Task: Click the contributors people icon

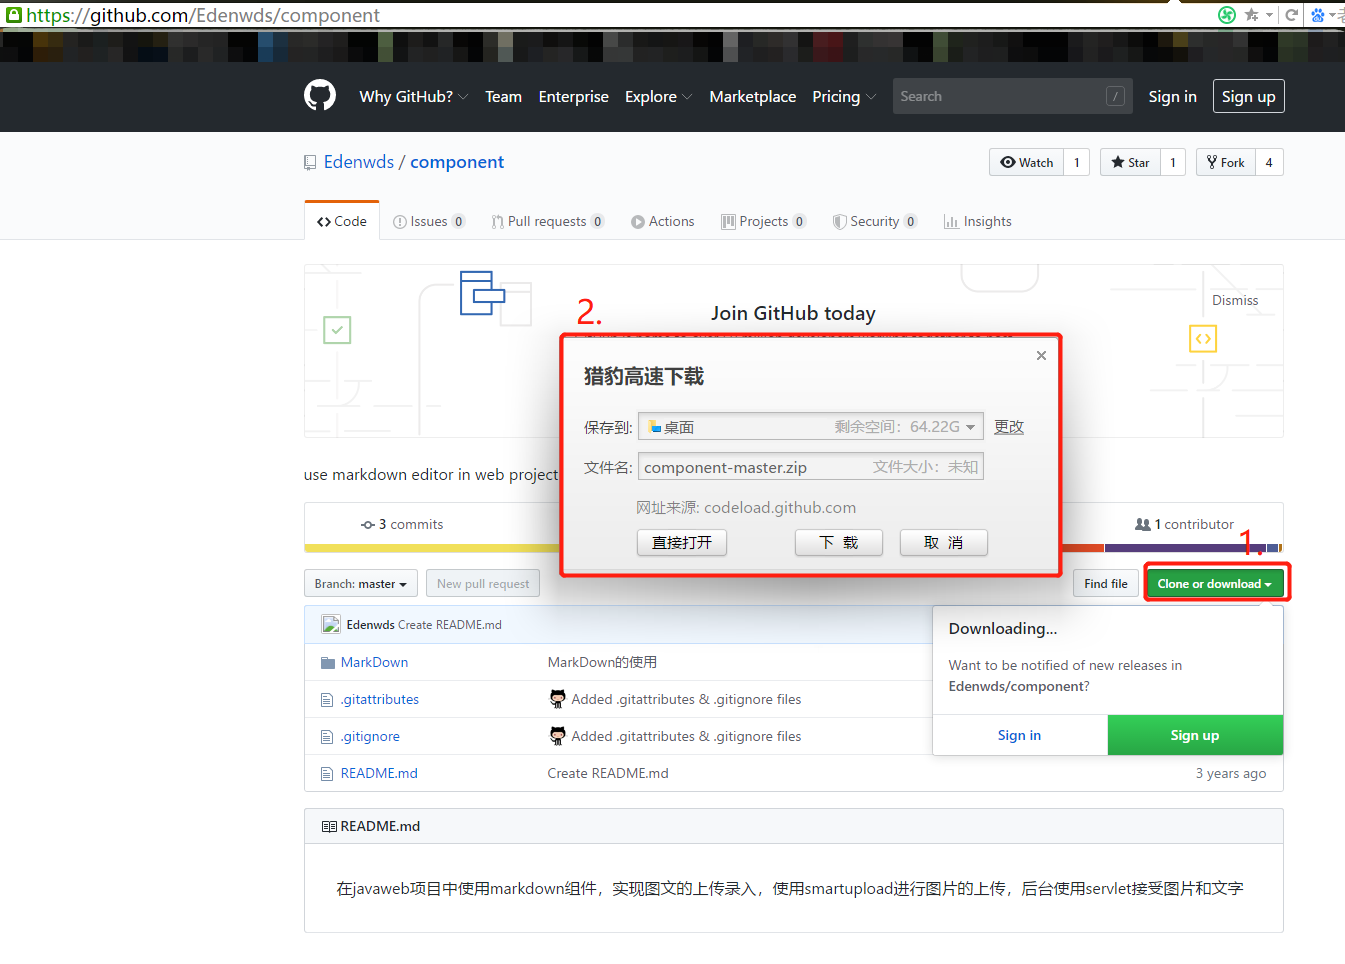Action: [x=1143, y=525]
